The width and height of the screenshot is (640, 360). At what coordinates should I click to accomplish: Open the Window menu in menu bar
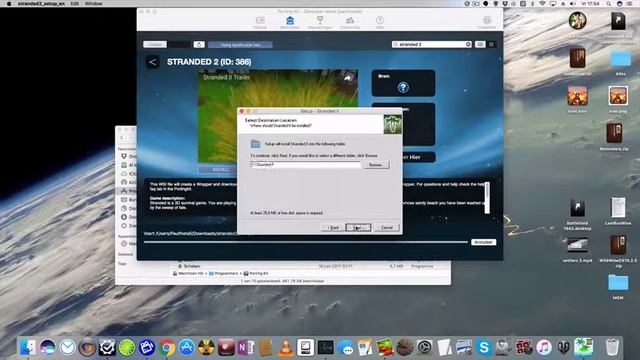coord(93,3)
